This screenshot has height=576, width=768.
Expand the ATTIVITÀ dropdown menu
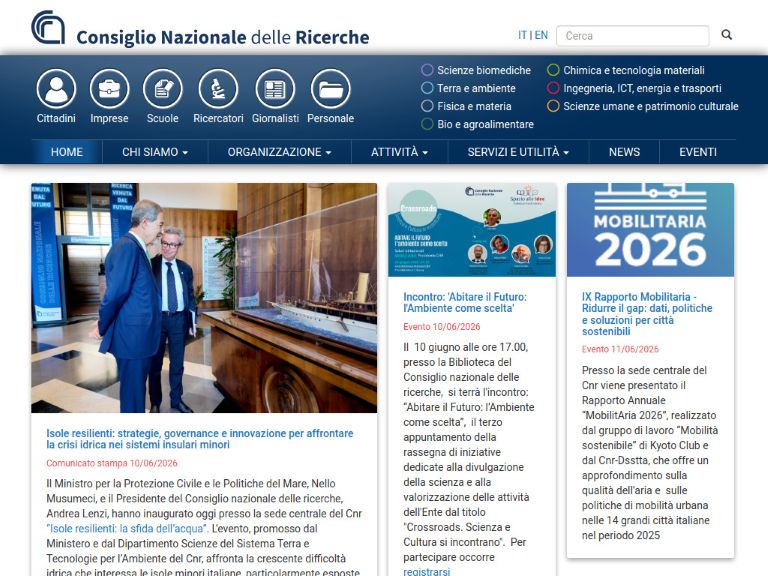[x=400, y=152]
